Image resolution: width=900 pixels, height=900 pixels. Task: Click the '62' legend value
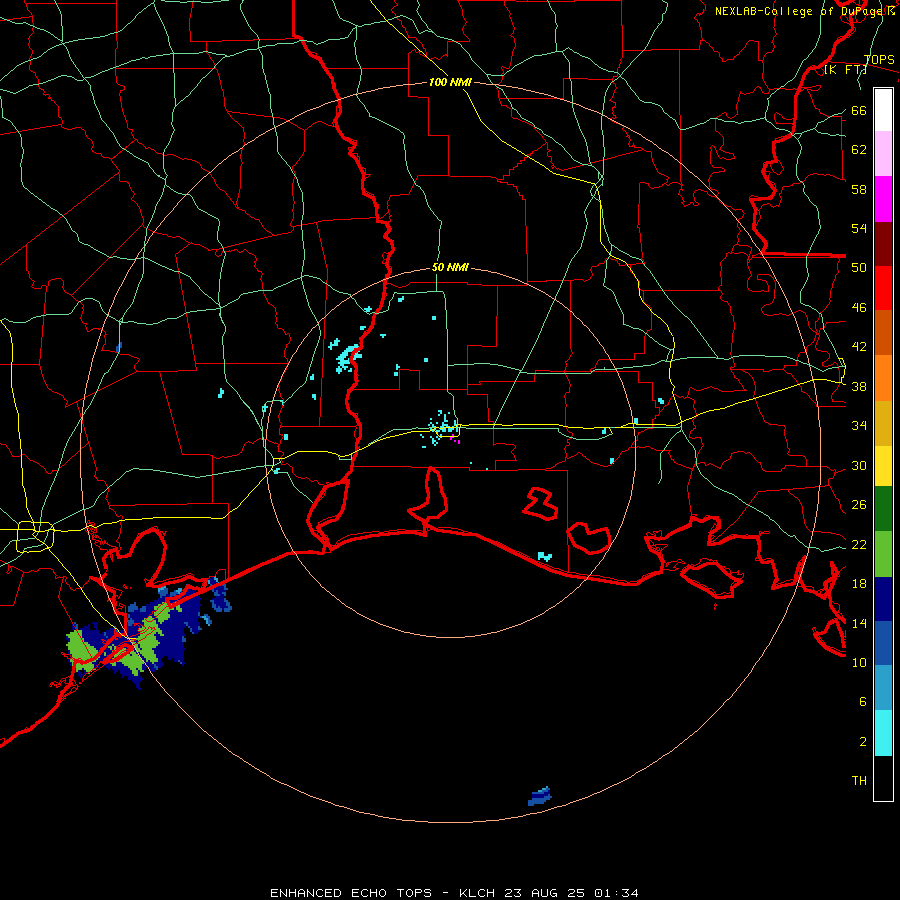coord(859,150)
